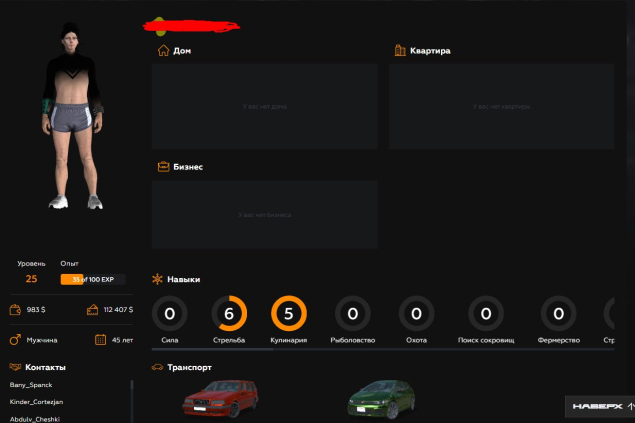Screen dimensions: 635x423
Task: Click the Кулинария skill ring showing 5
Action: pos(288,314)
